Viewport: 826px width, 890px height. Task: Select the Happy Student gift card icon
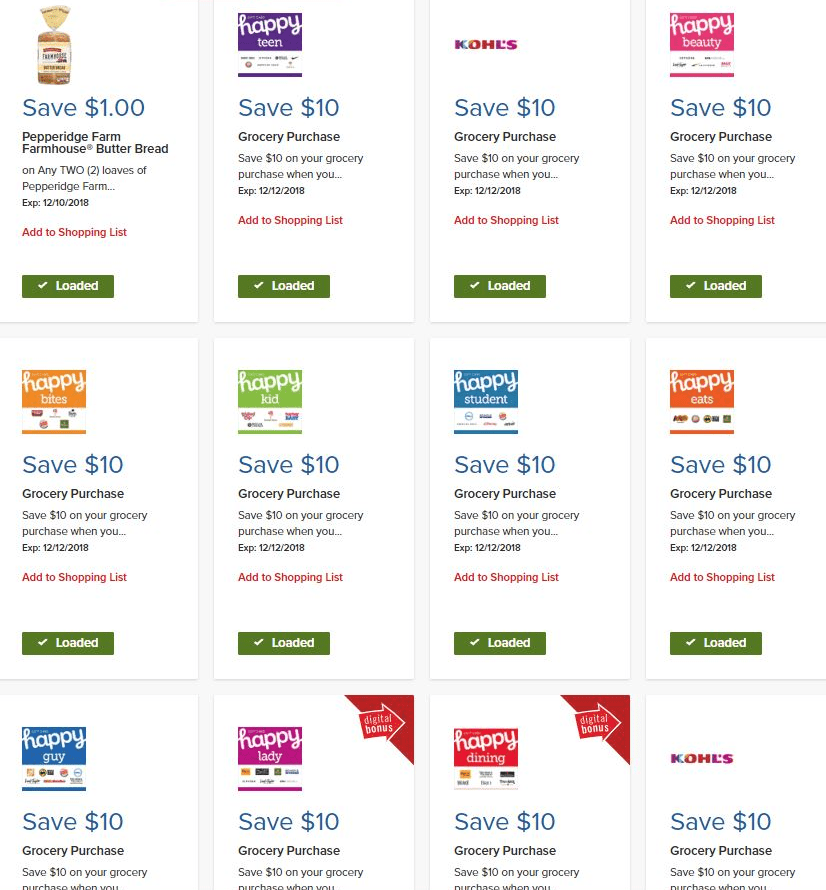click(486, 402)
